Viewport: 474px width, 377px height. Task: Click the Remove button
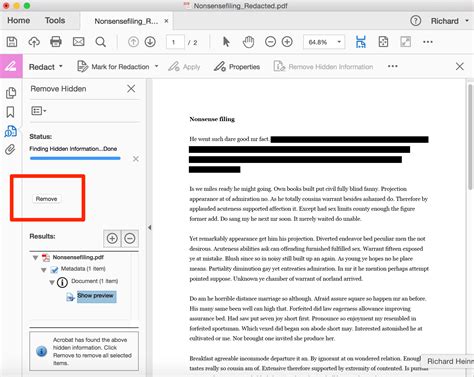[47, 199]
